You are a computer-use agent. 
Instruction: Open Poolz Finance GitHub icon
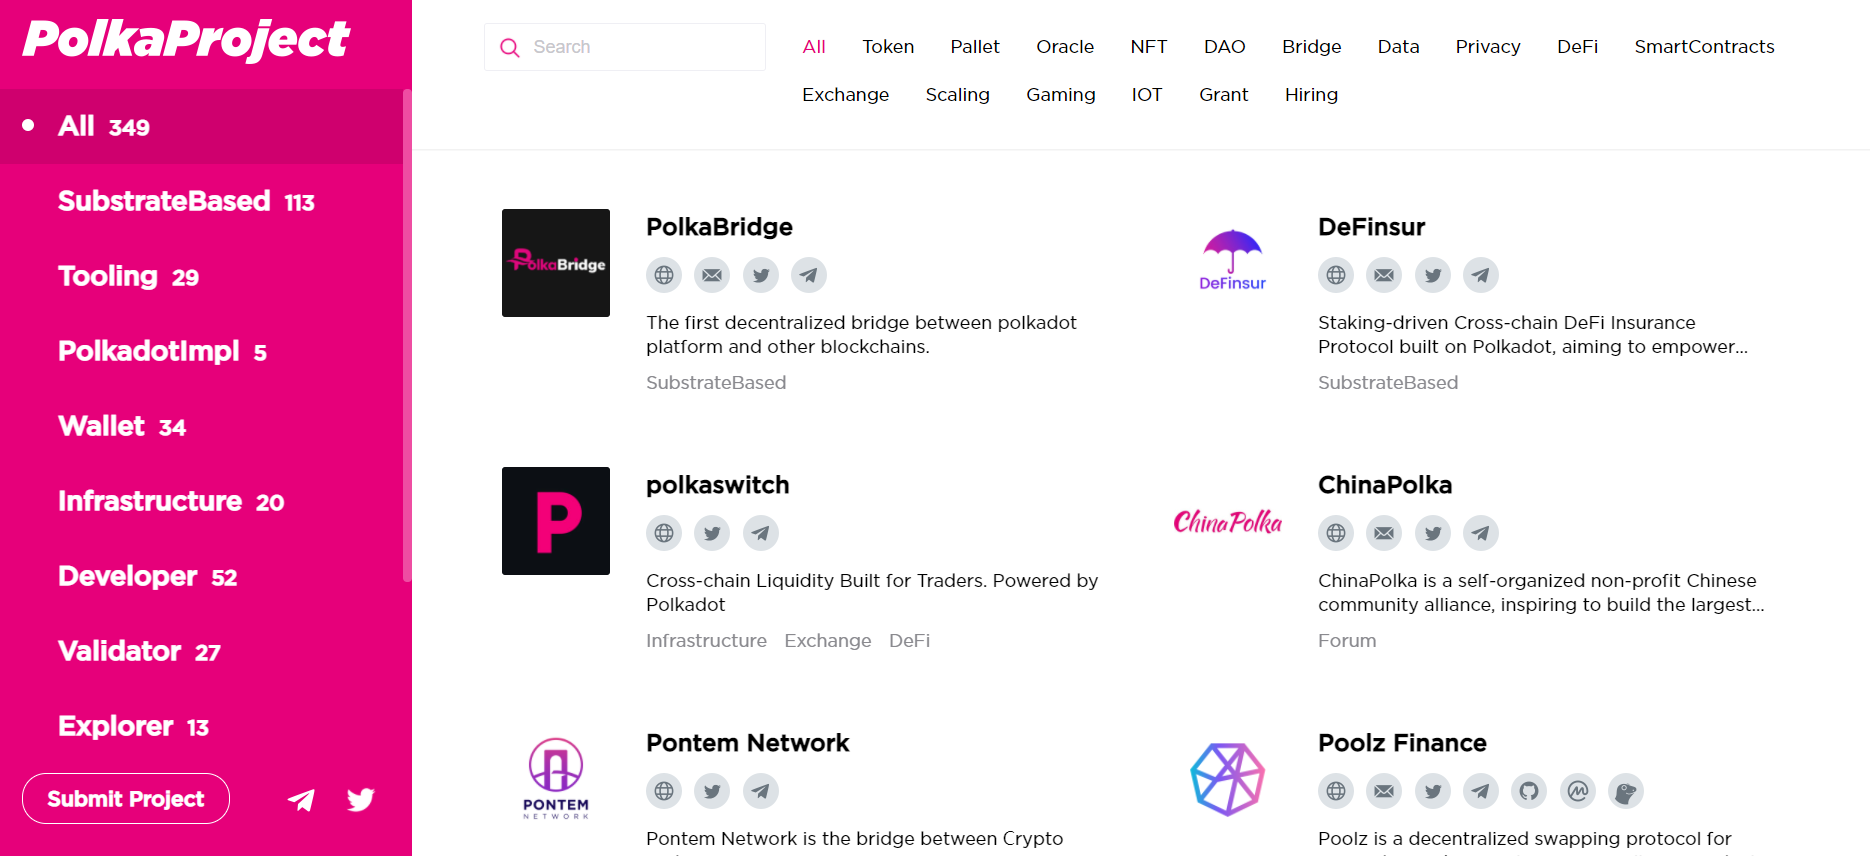(1529, 791)
